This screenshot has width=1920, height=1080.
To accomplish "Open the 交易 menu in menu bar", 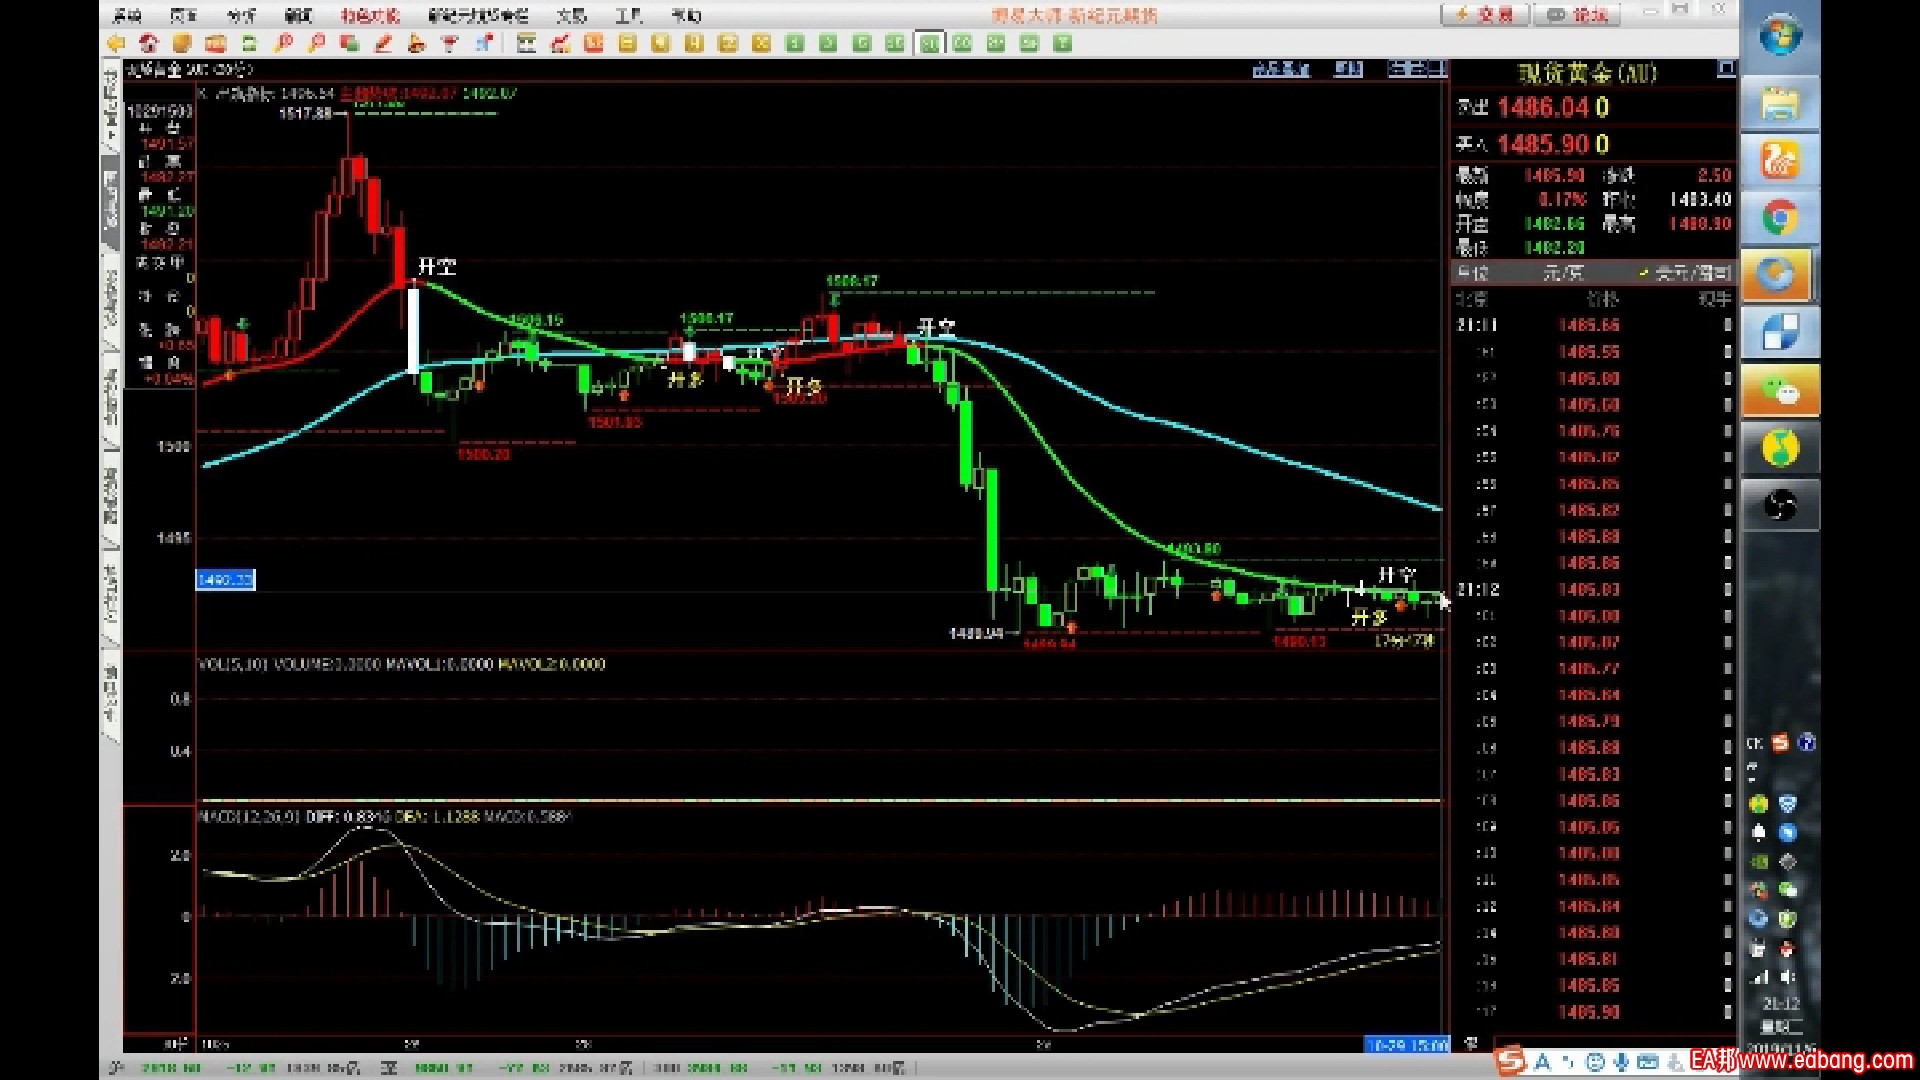I will tap(571, 15).
